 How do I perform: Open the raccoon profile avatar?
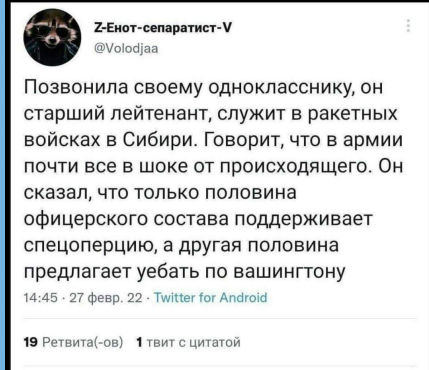coord(52,37)
